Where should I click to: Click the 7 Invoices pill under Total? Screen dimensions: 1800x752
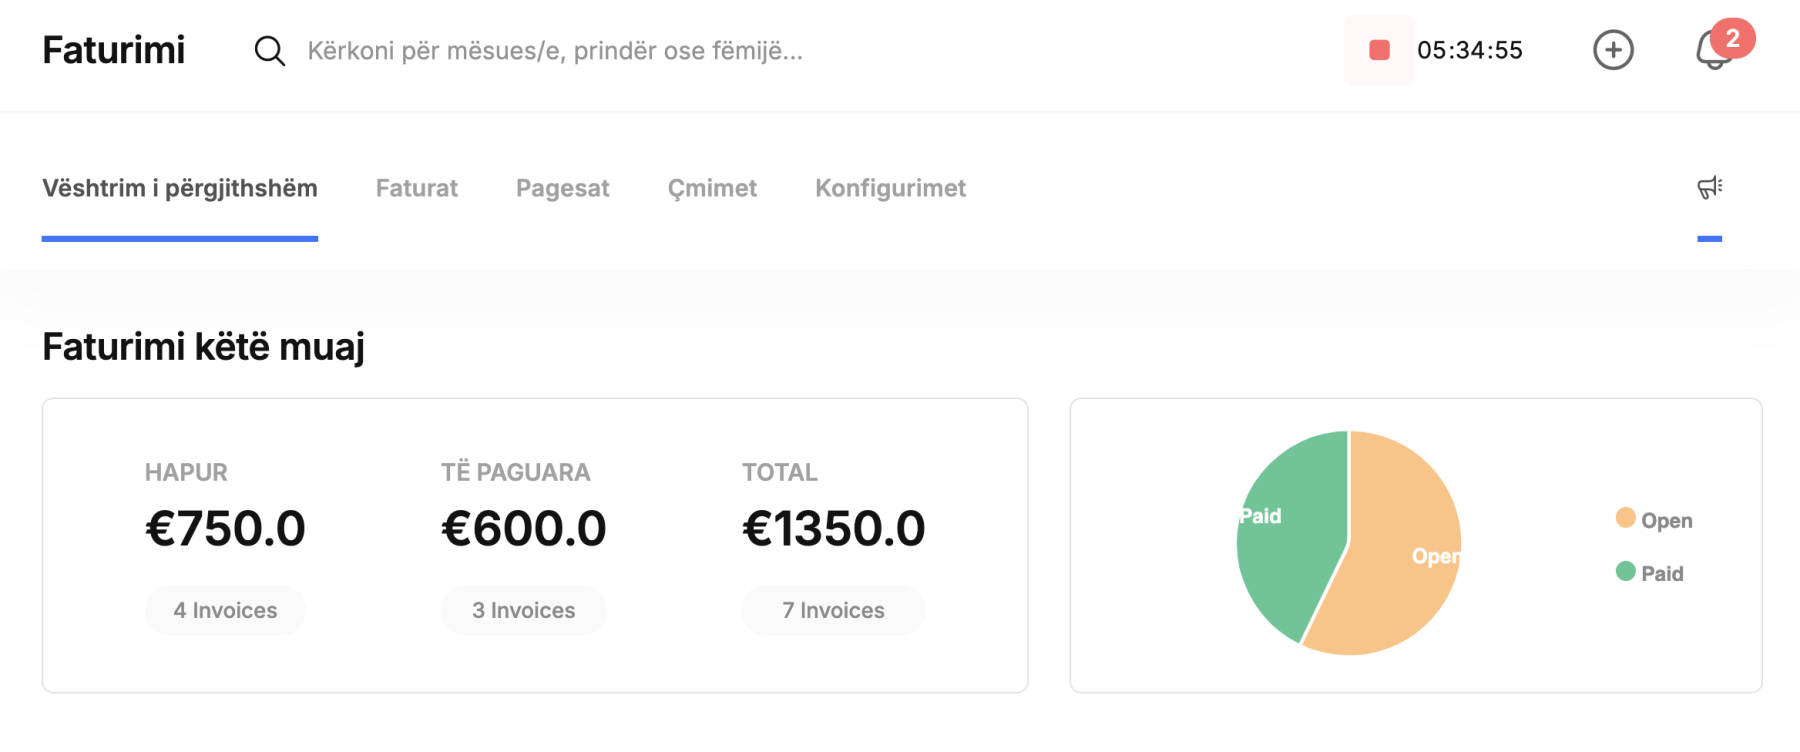click(833, 610)
